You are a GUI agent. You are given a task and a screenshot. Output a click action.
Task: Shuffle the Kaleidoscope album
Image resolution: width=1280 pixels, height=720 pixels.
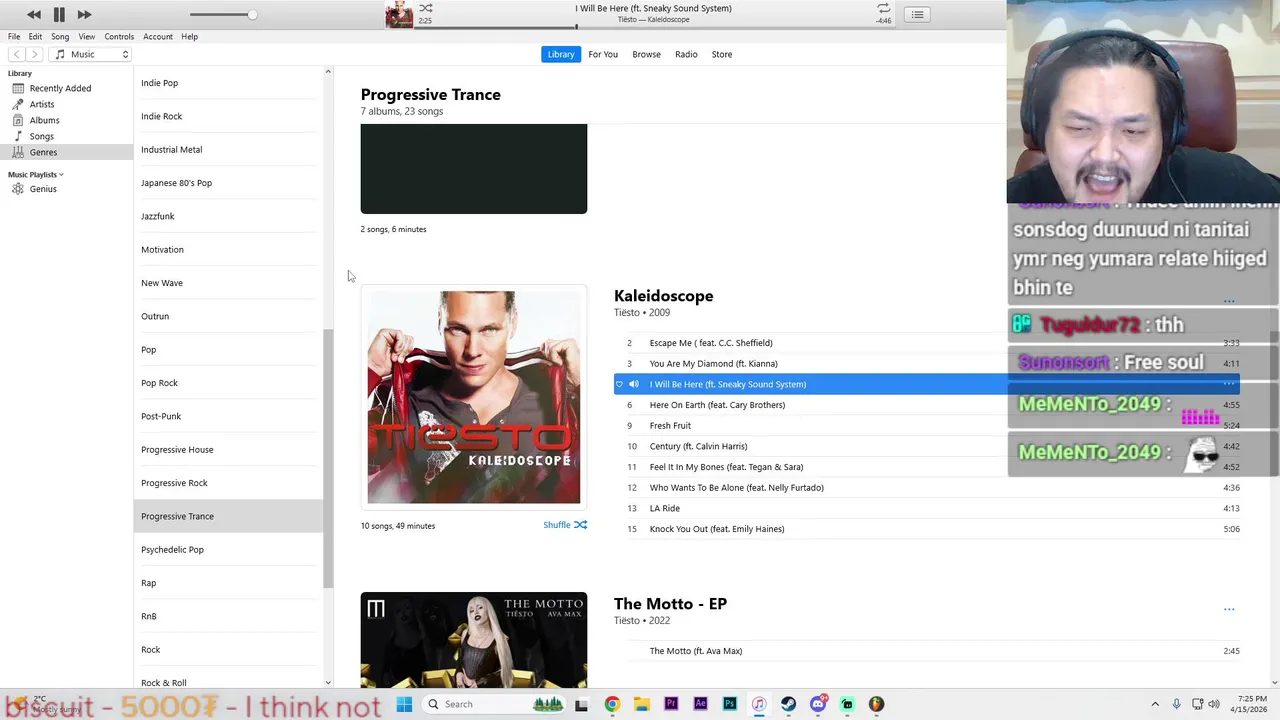point(565,525)
